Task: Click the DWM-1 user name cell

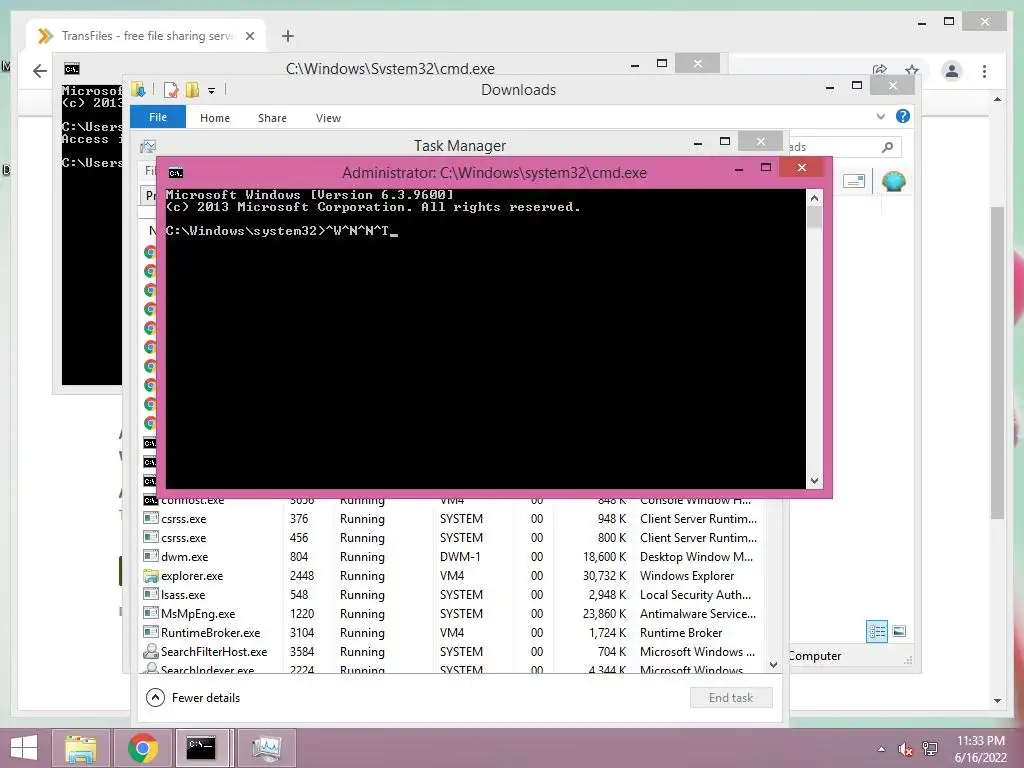Action: 460,557
